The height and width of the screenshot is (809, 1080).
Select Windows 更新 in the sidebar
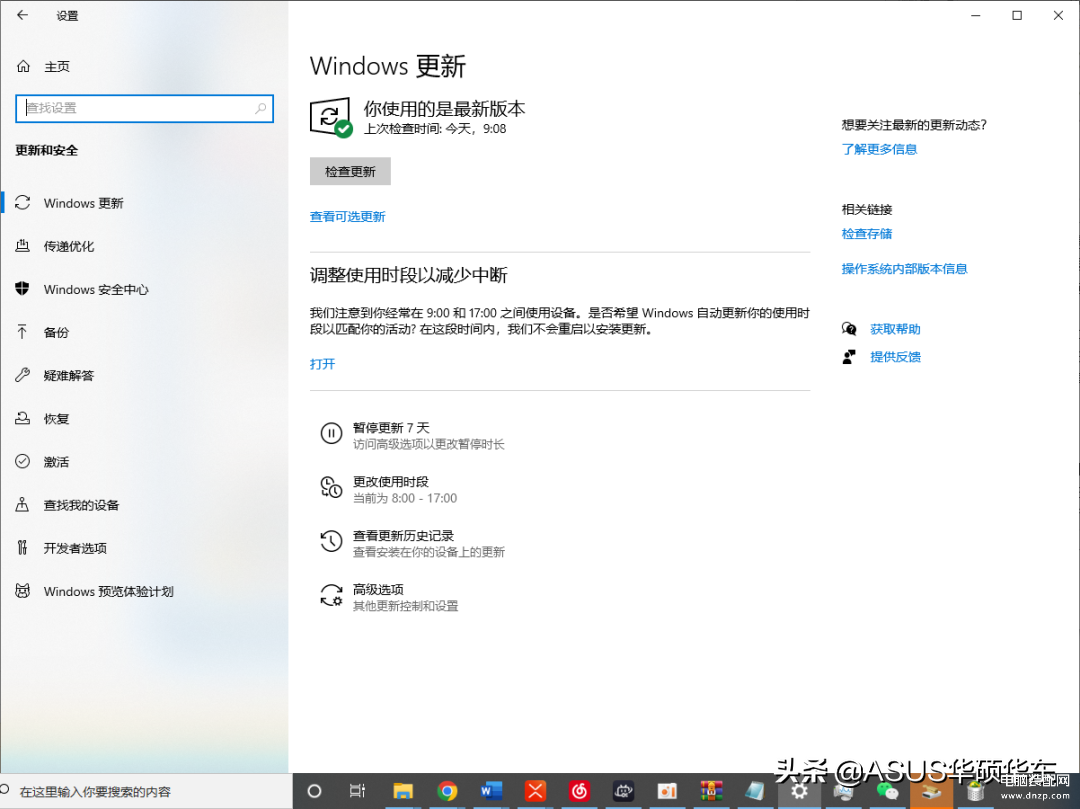(83, 203)
